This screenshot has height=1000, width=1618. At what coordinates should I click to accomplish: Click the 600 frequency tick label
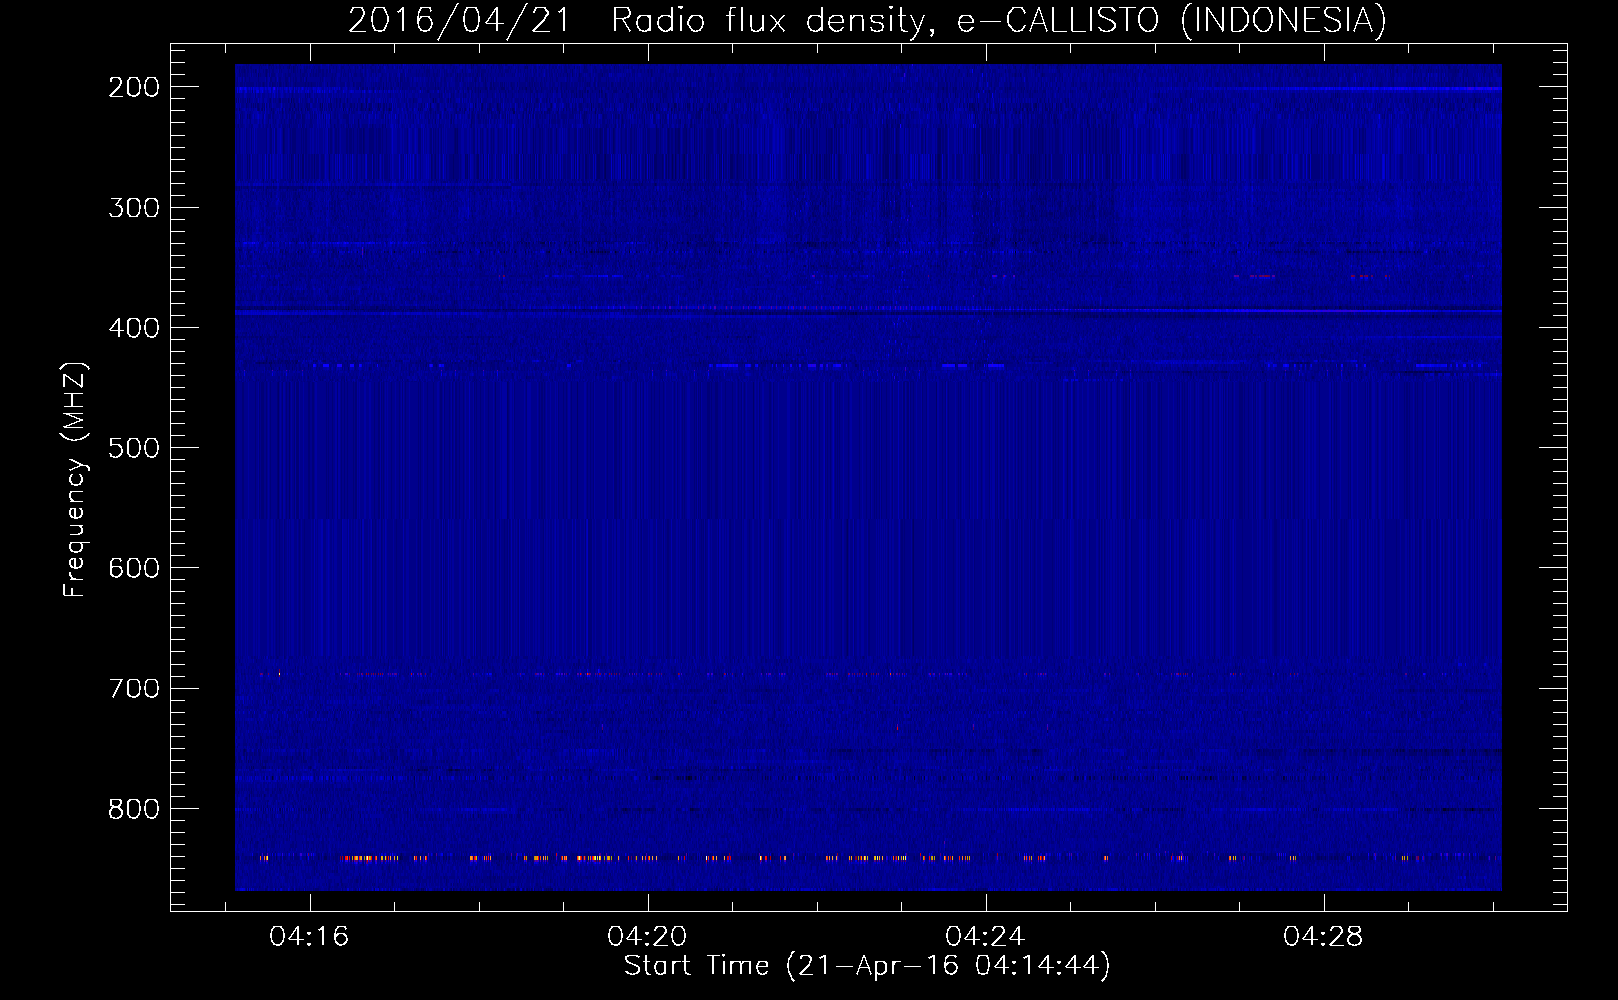134,568
